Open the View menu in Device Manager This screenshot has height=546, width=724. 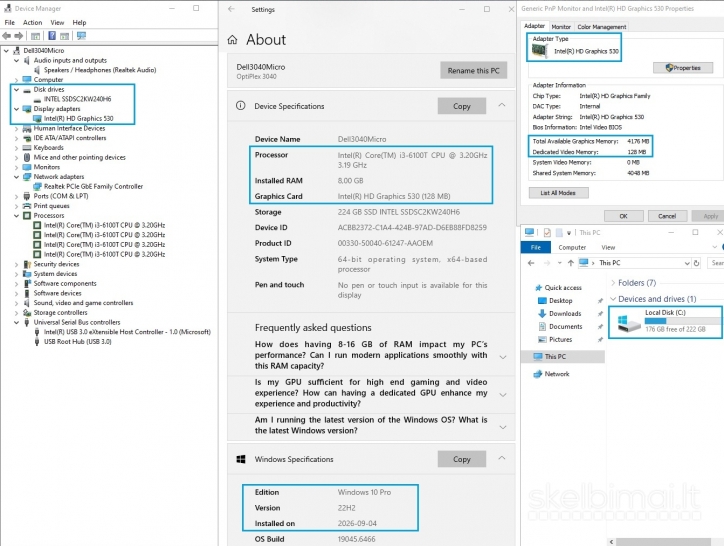(x=57, y=22)
